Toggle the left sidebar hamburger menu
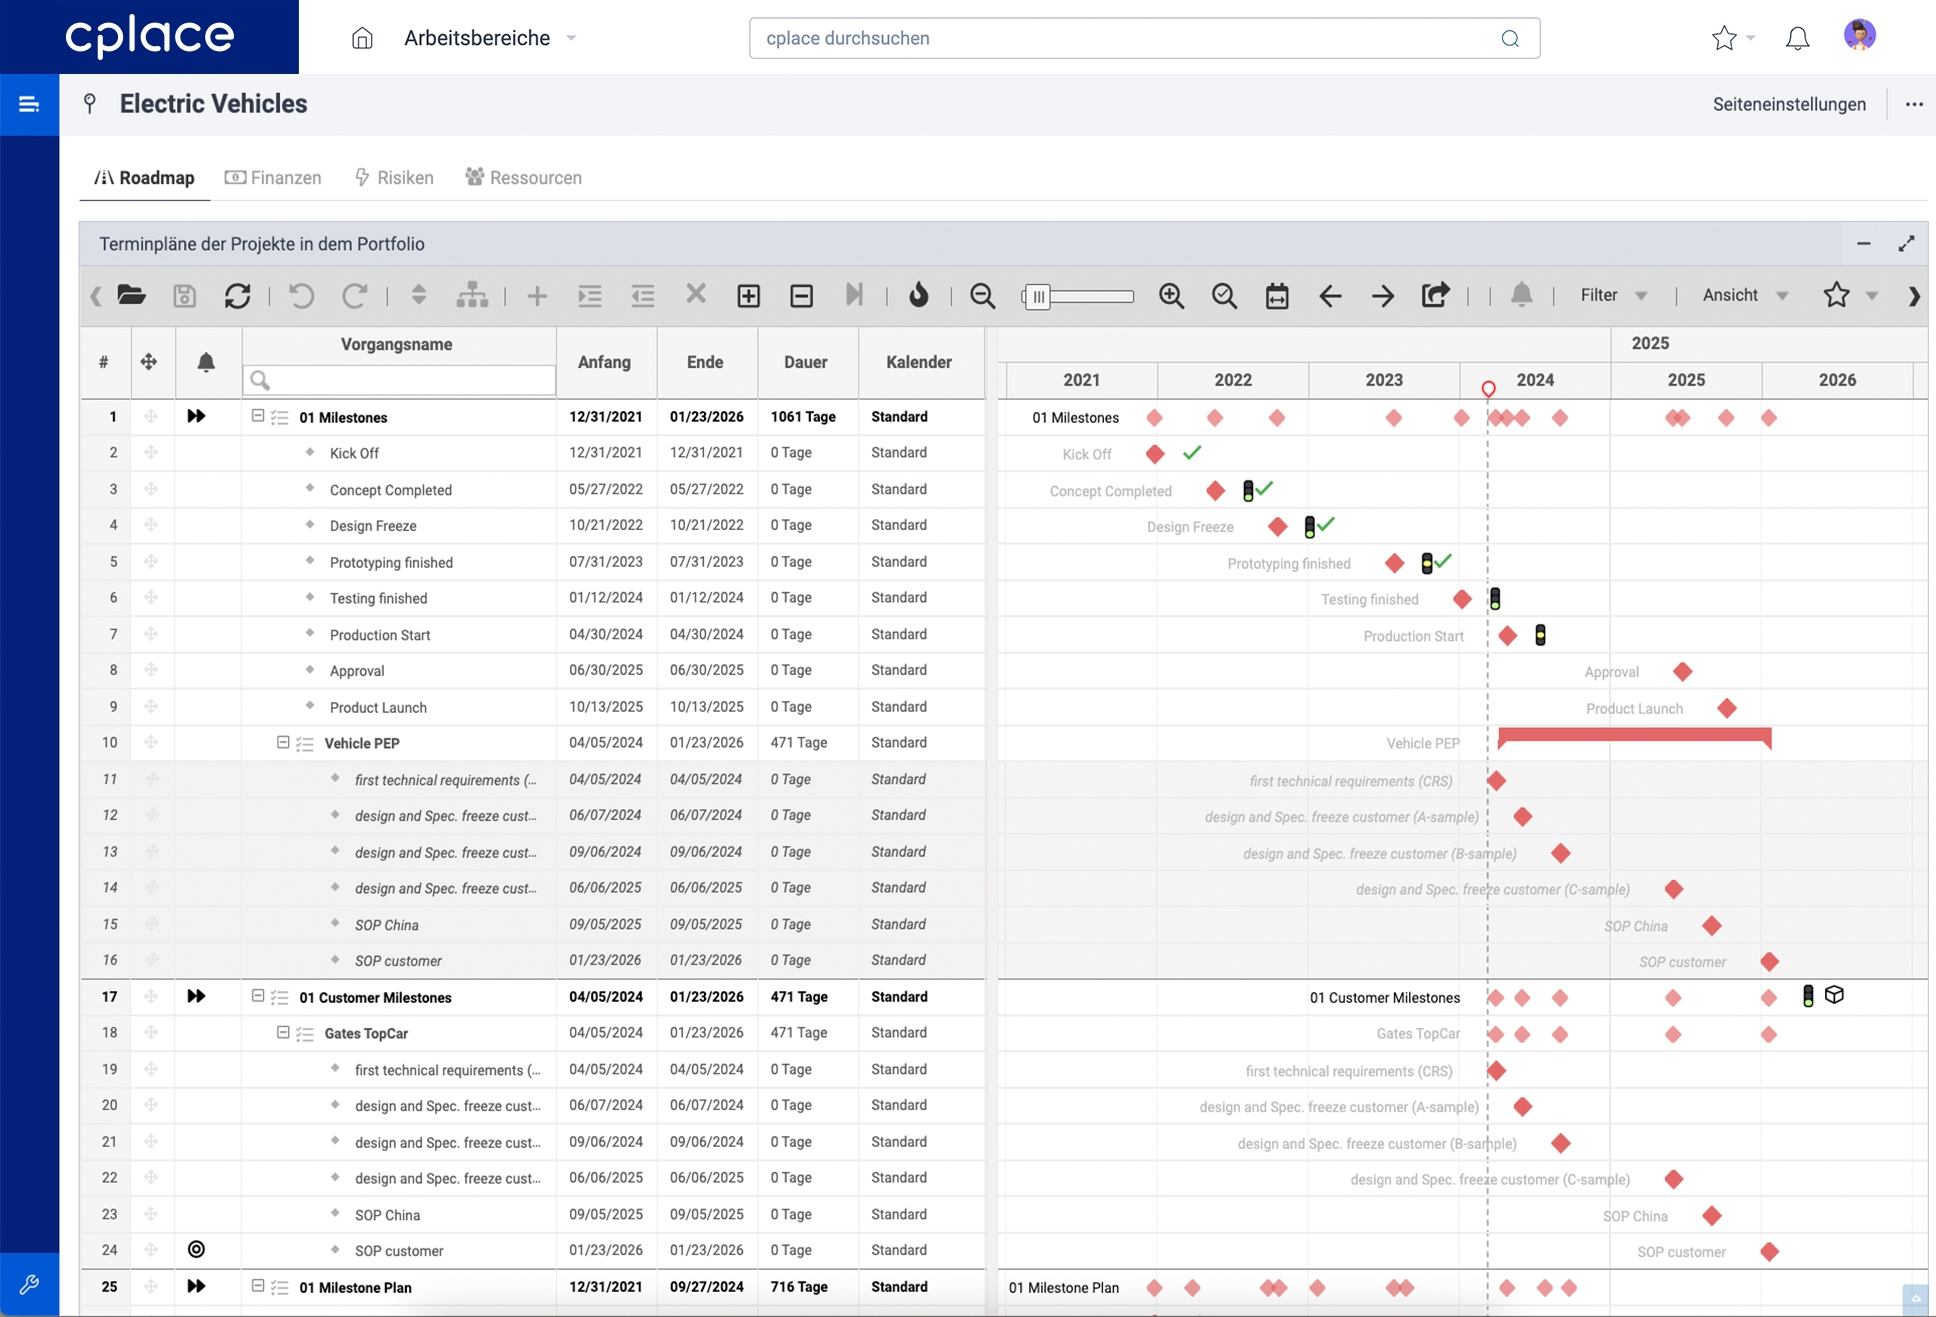This screenshot has width=1936, height=1317. (x=29, y=104)
